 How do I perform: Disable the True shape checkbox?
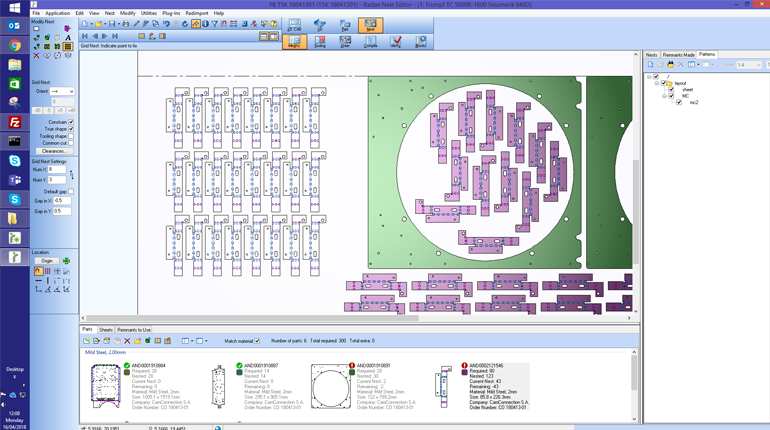[71, 129]
